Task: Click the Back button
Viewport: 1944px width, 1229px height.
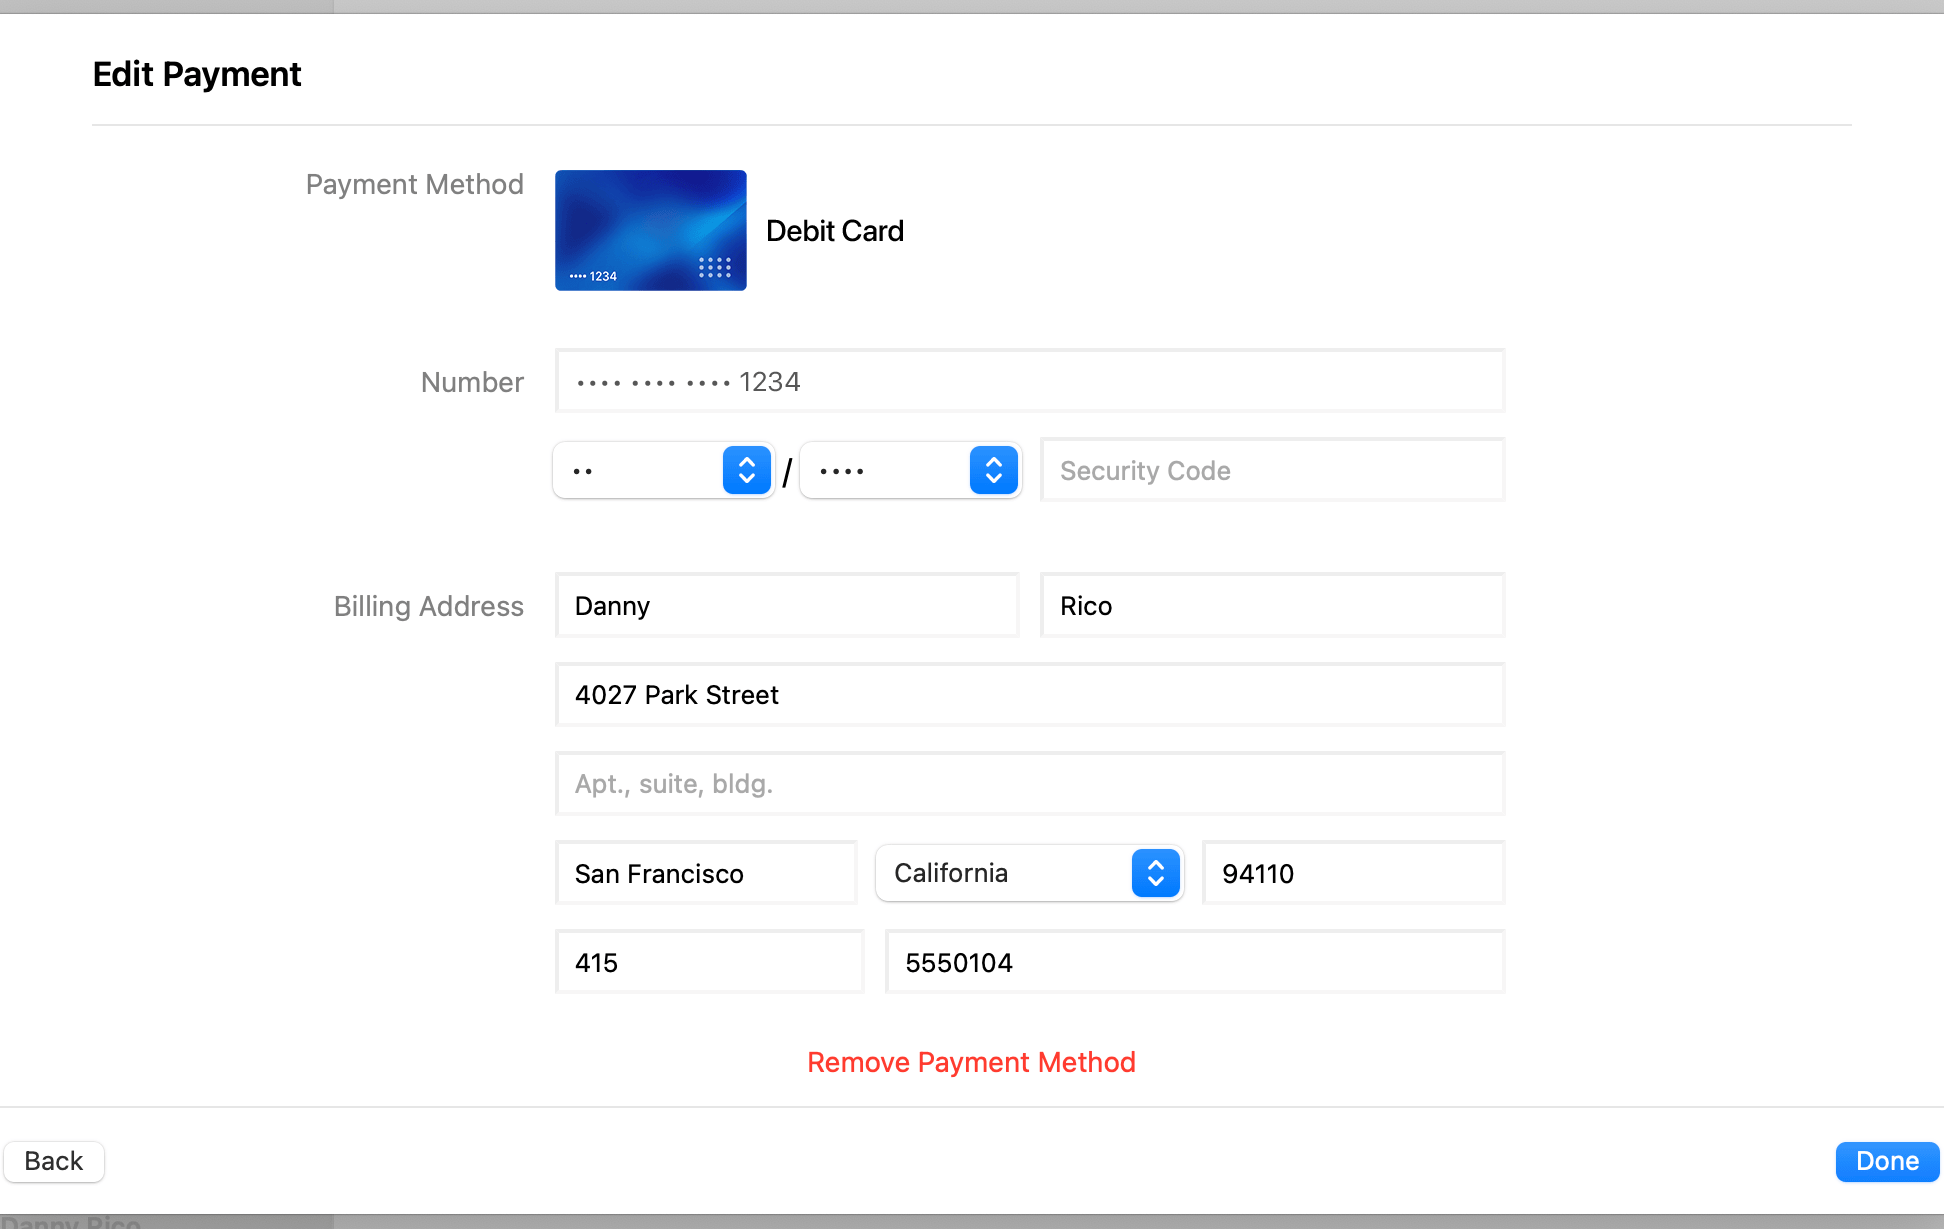Action: 54,1161
